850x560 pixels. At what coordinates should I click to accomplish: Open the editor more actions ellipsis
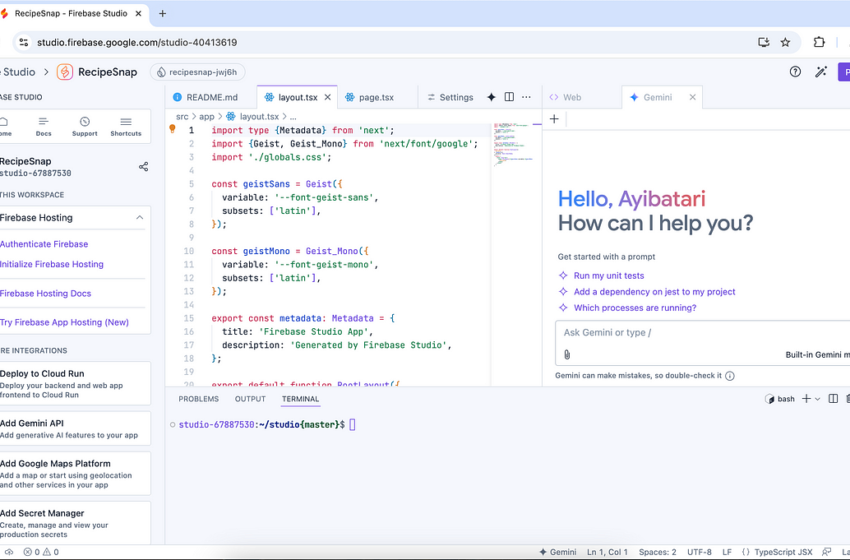click(x=526, y=97)
